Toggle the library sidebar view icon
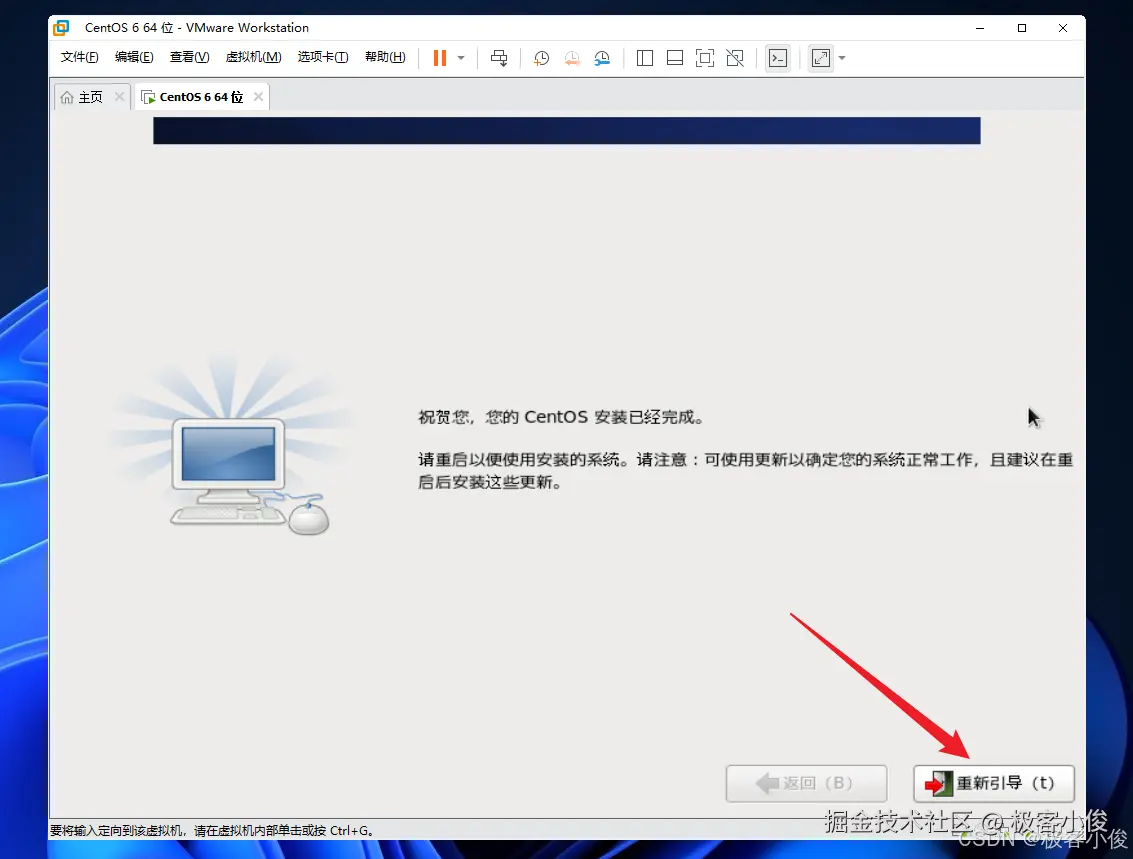 (645, 58)
